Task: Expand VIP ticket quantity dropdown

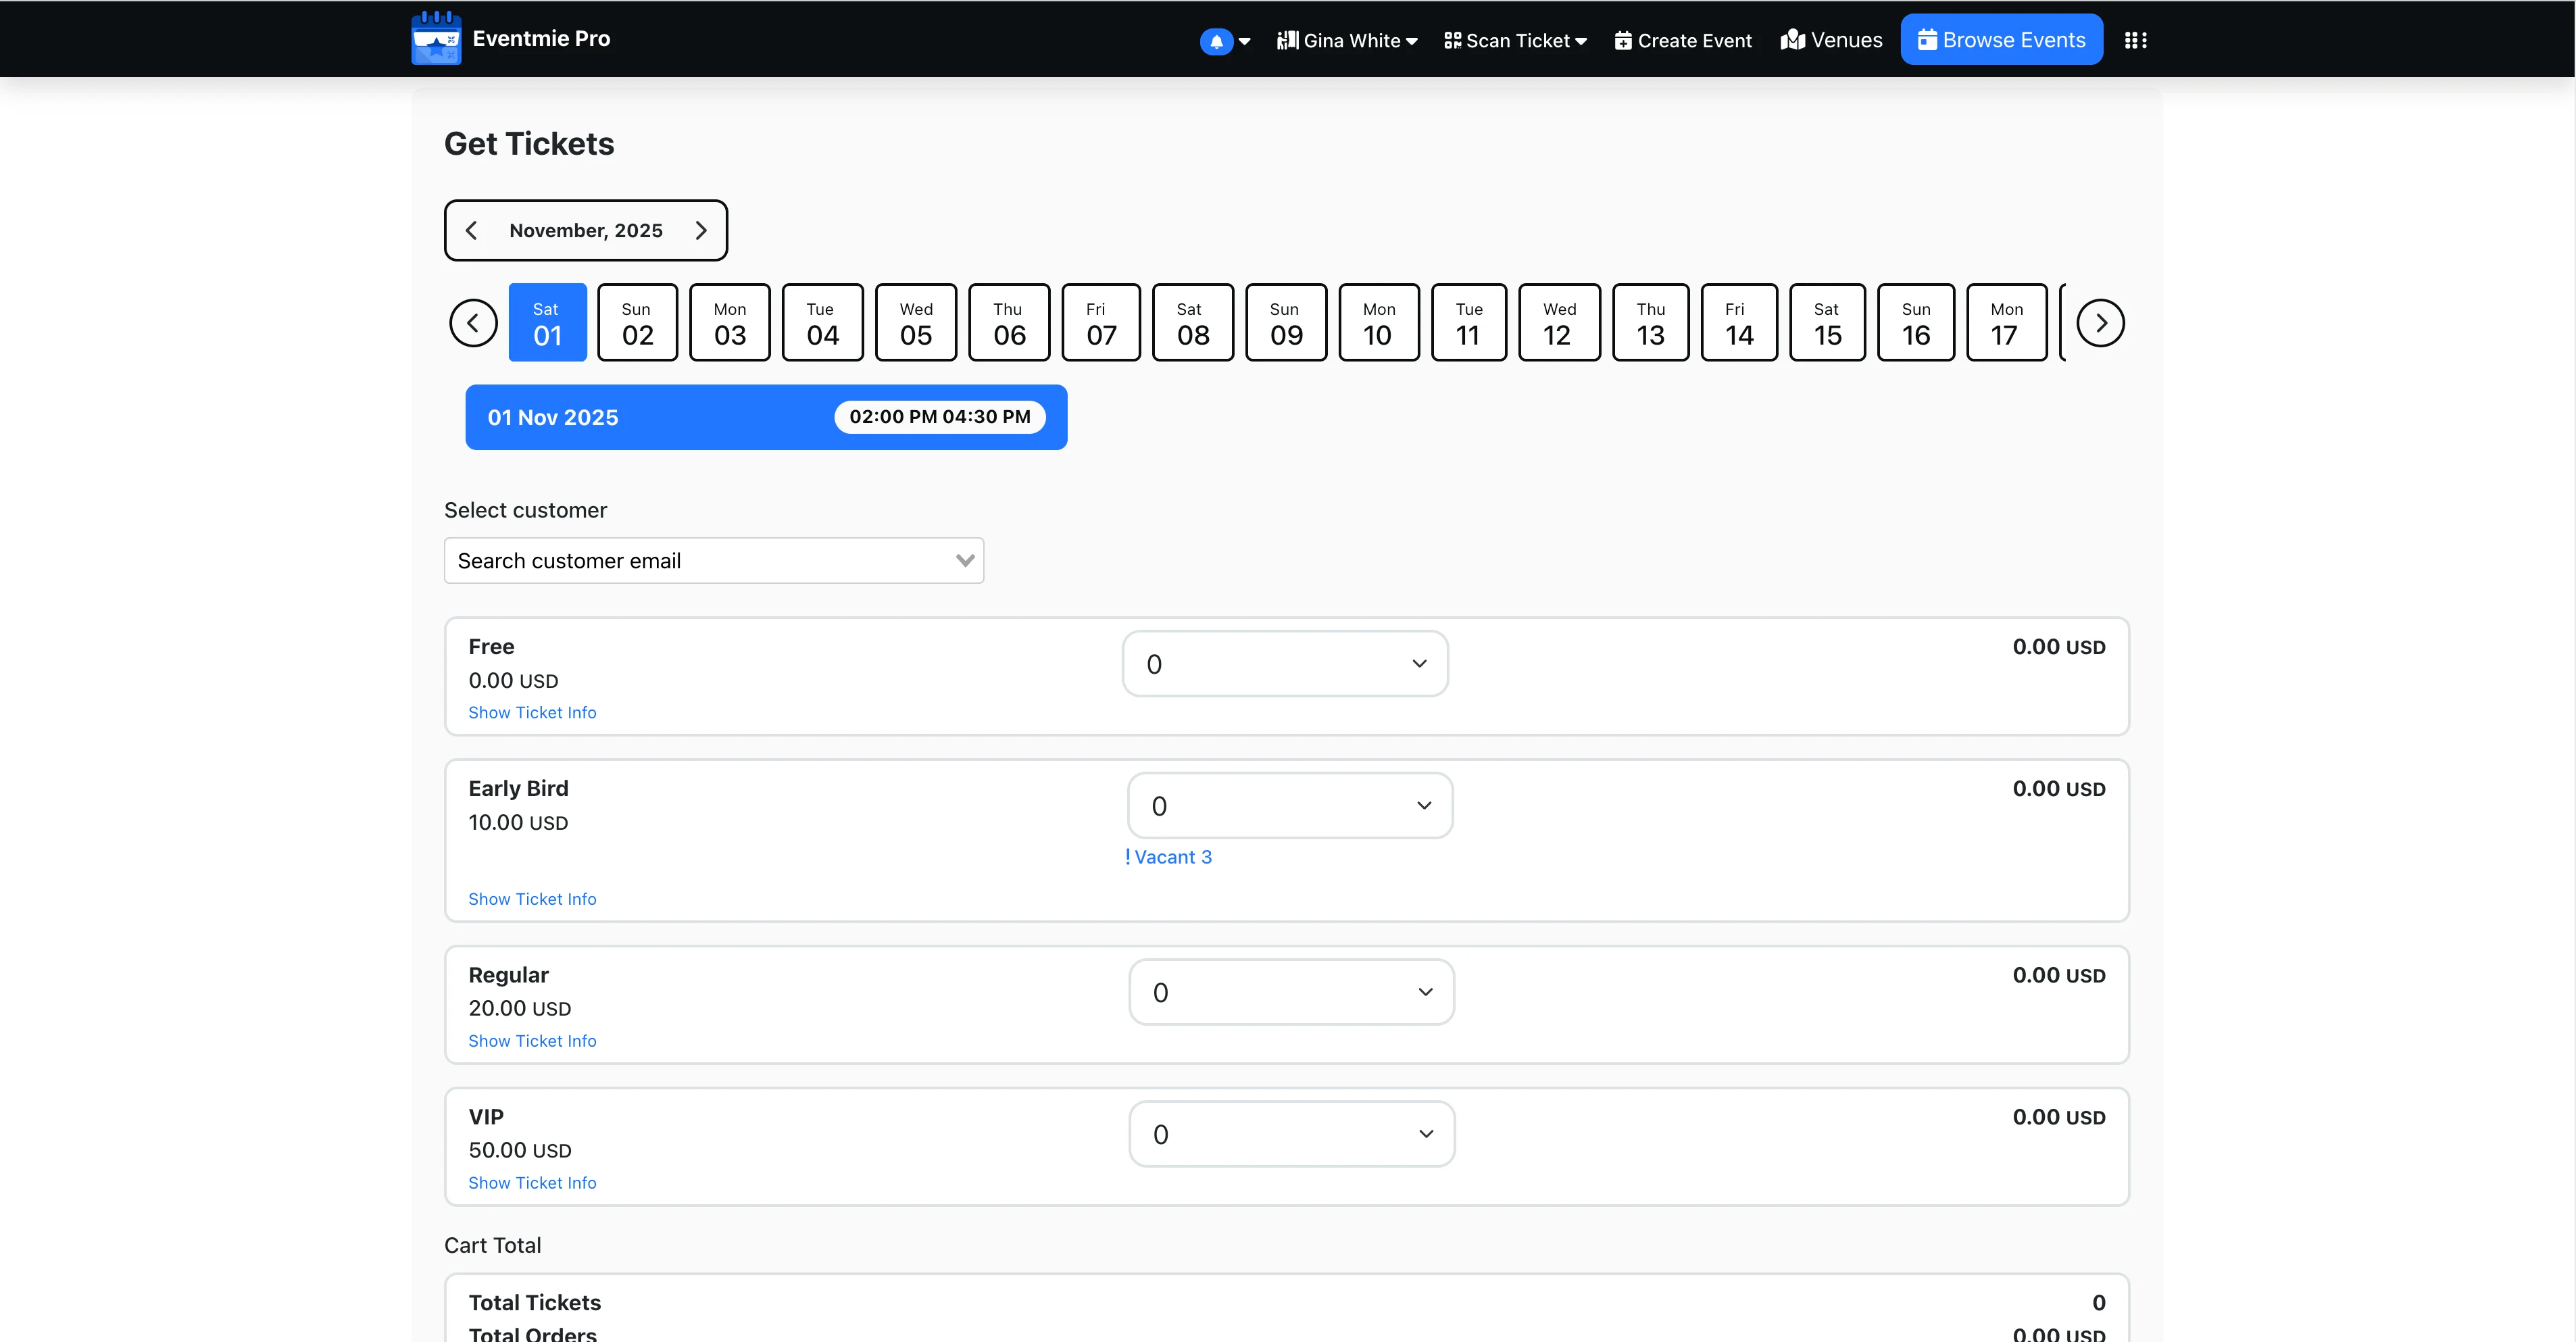Action: pos(1291,1134)
